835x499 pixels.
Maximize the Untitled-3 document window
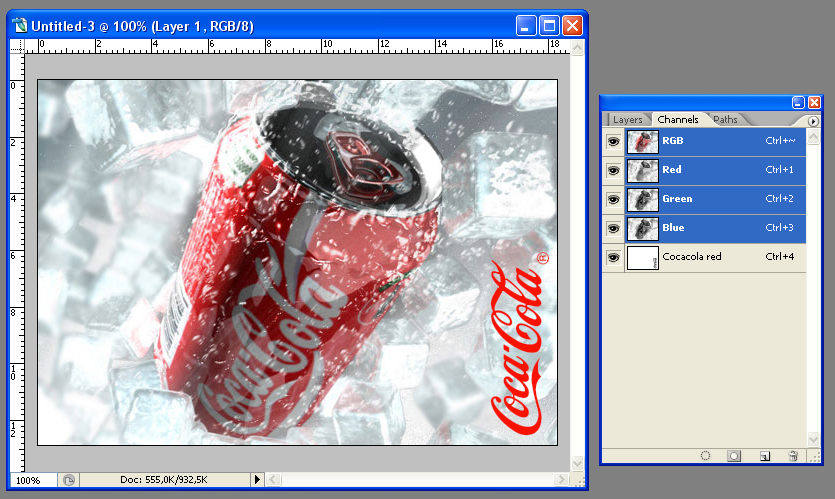click(x=549, y=26)
